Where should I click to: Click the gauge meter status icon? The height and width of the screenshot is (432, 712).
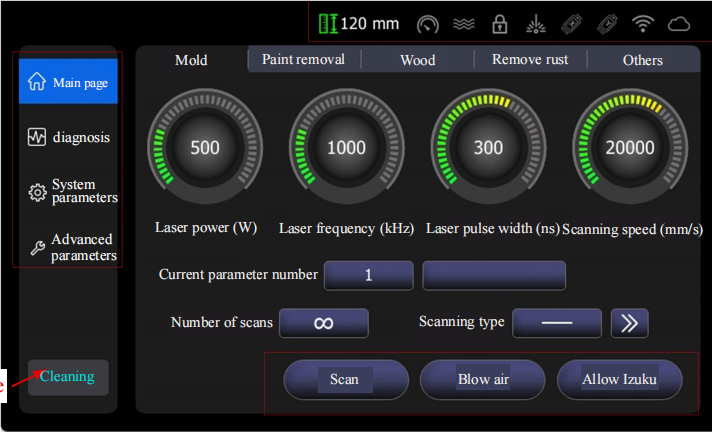point(428,23)
